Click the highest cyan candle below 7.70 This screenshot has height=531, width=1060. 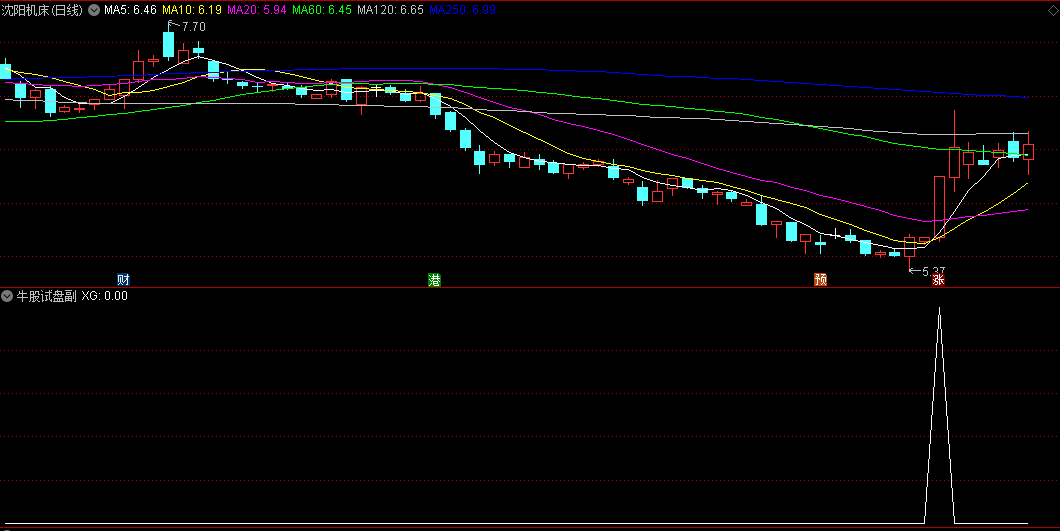(x=168, y=45)
